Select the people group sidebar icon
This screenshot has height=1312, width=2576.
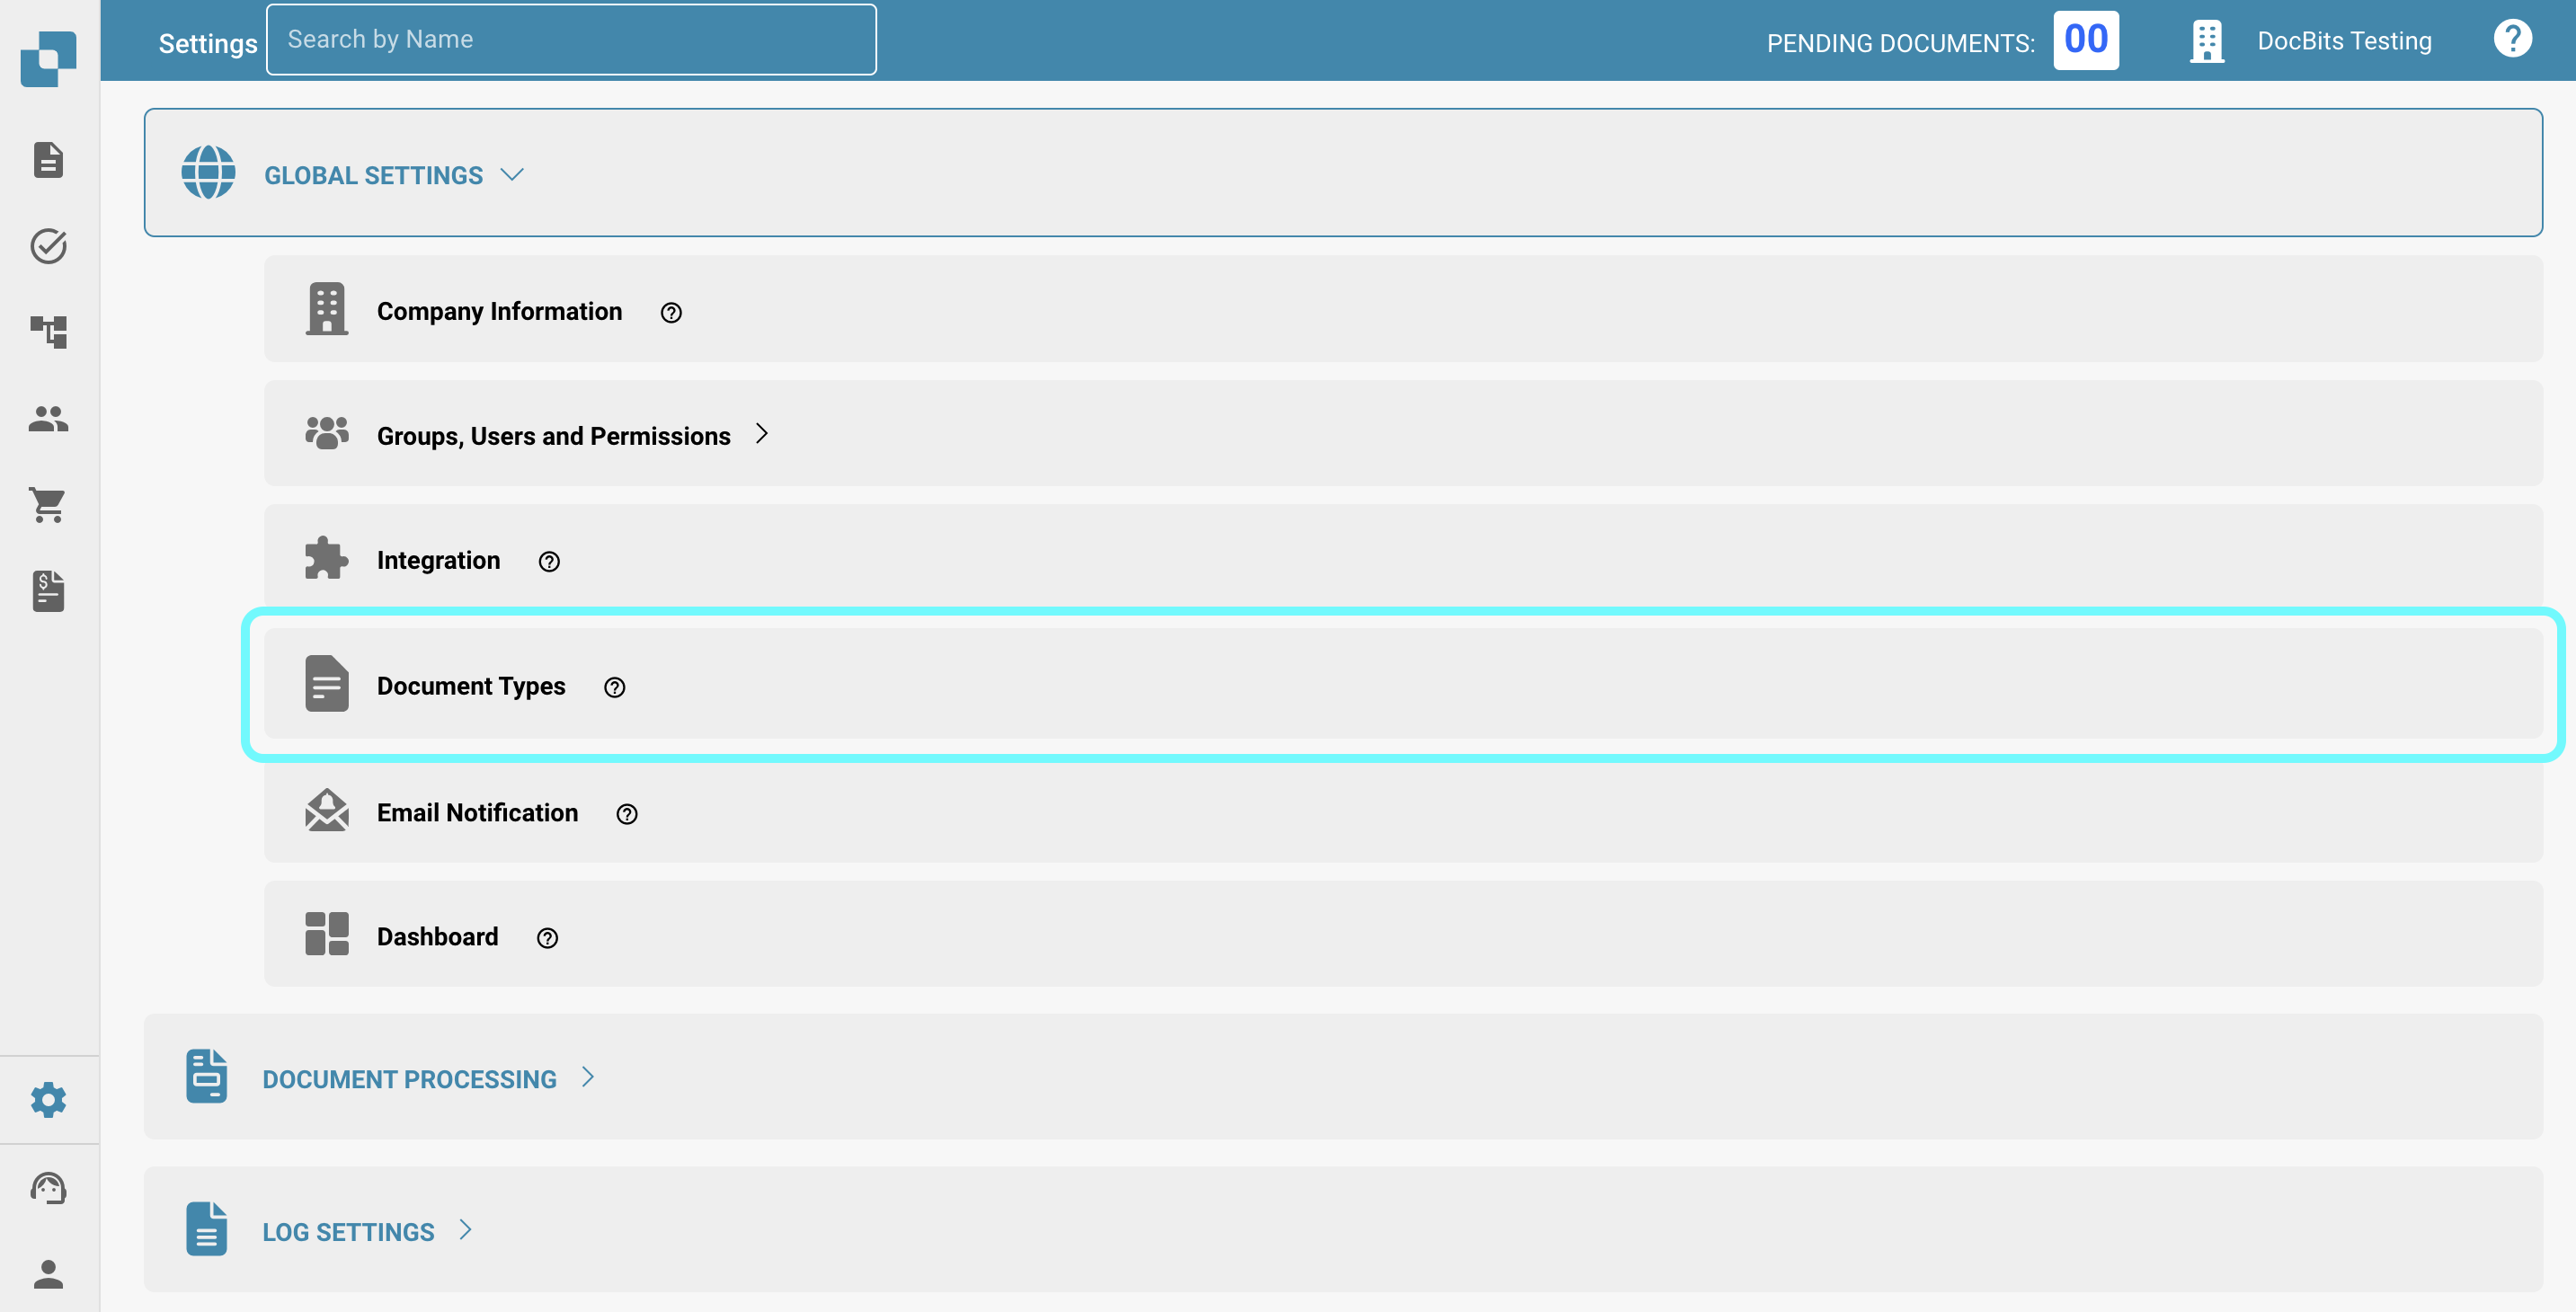tap(48, 419)
